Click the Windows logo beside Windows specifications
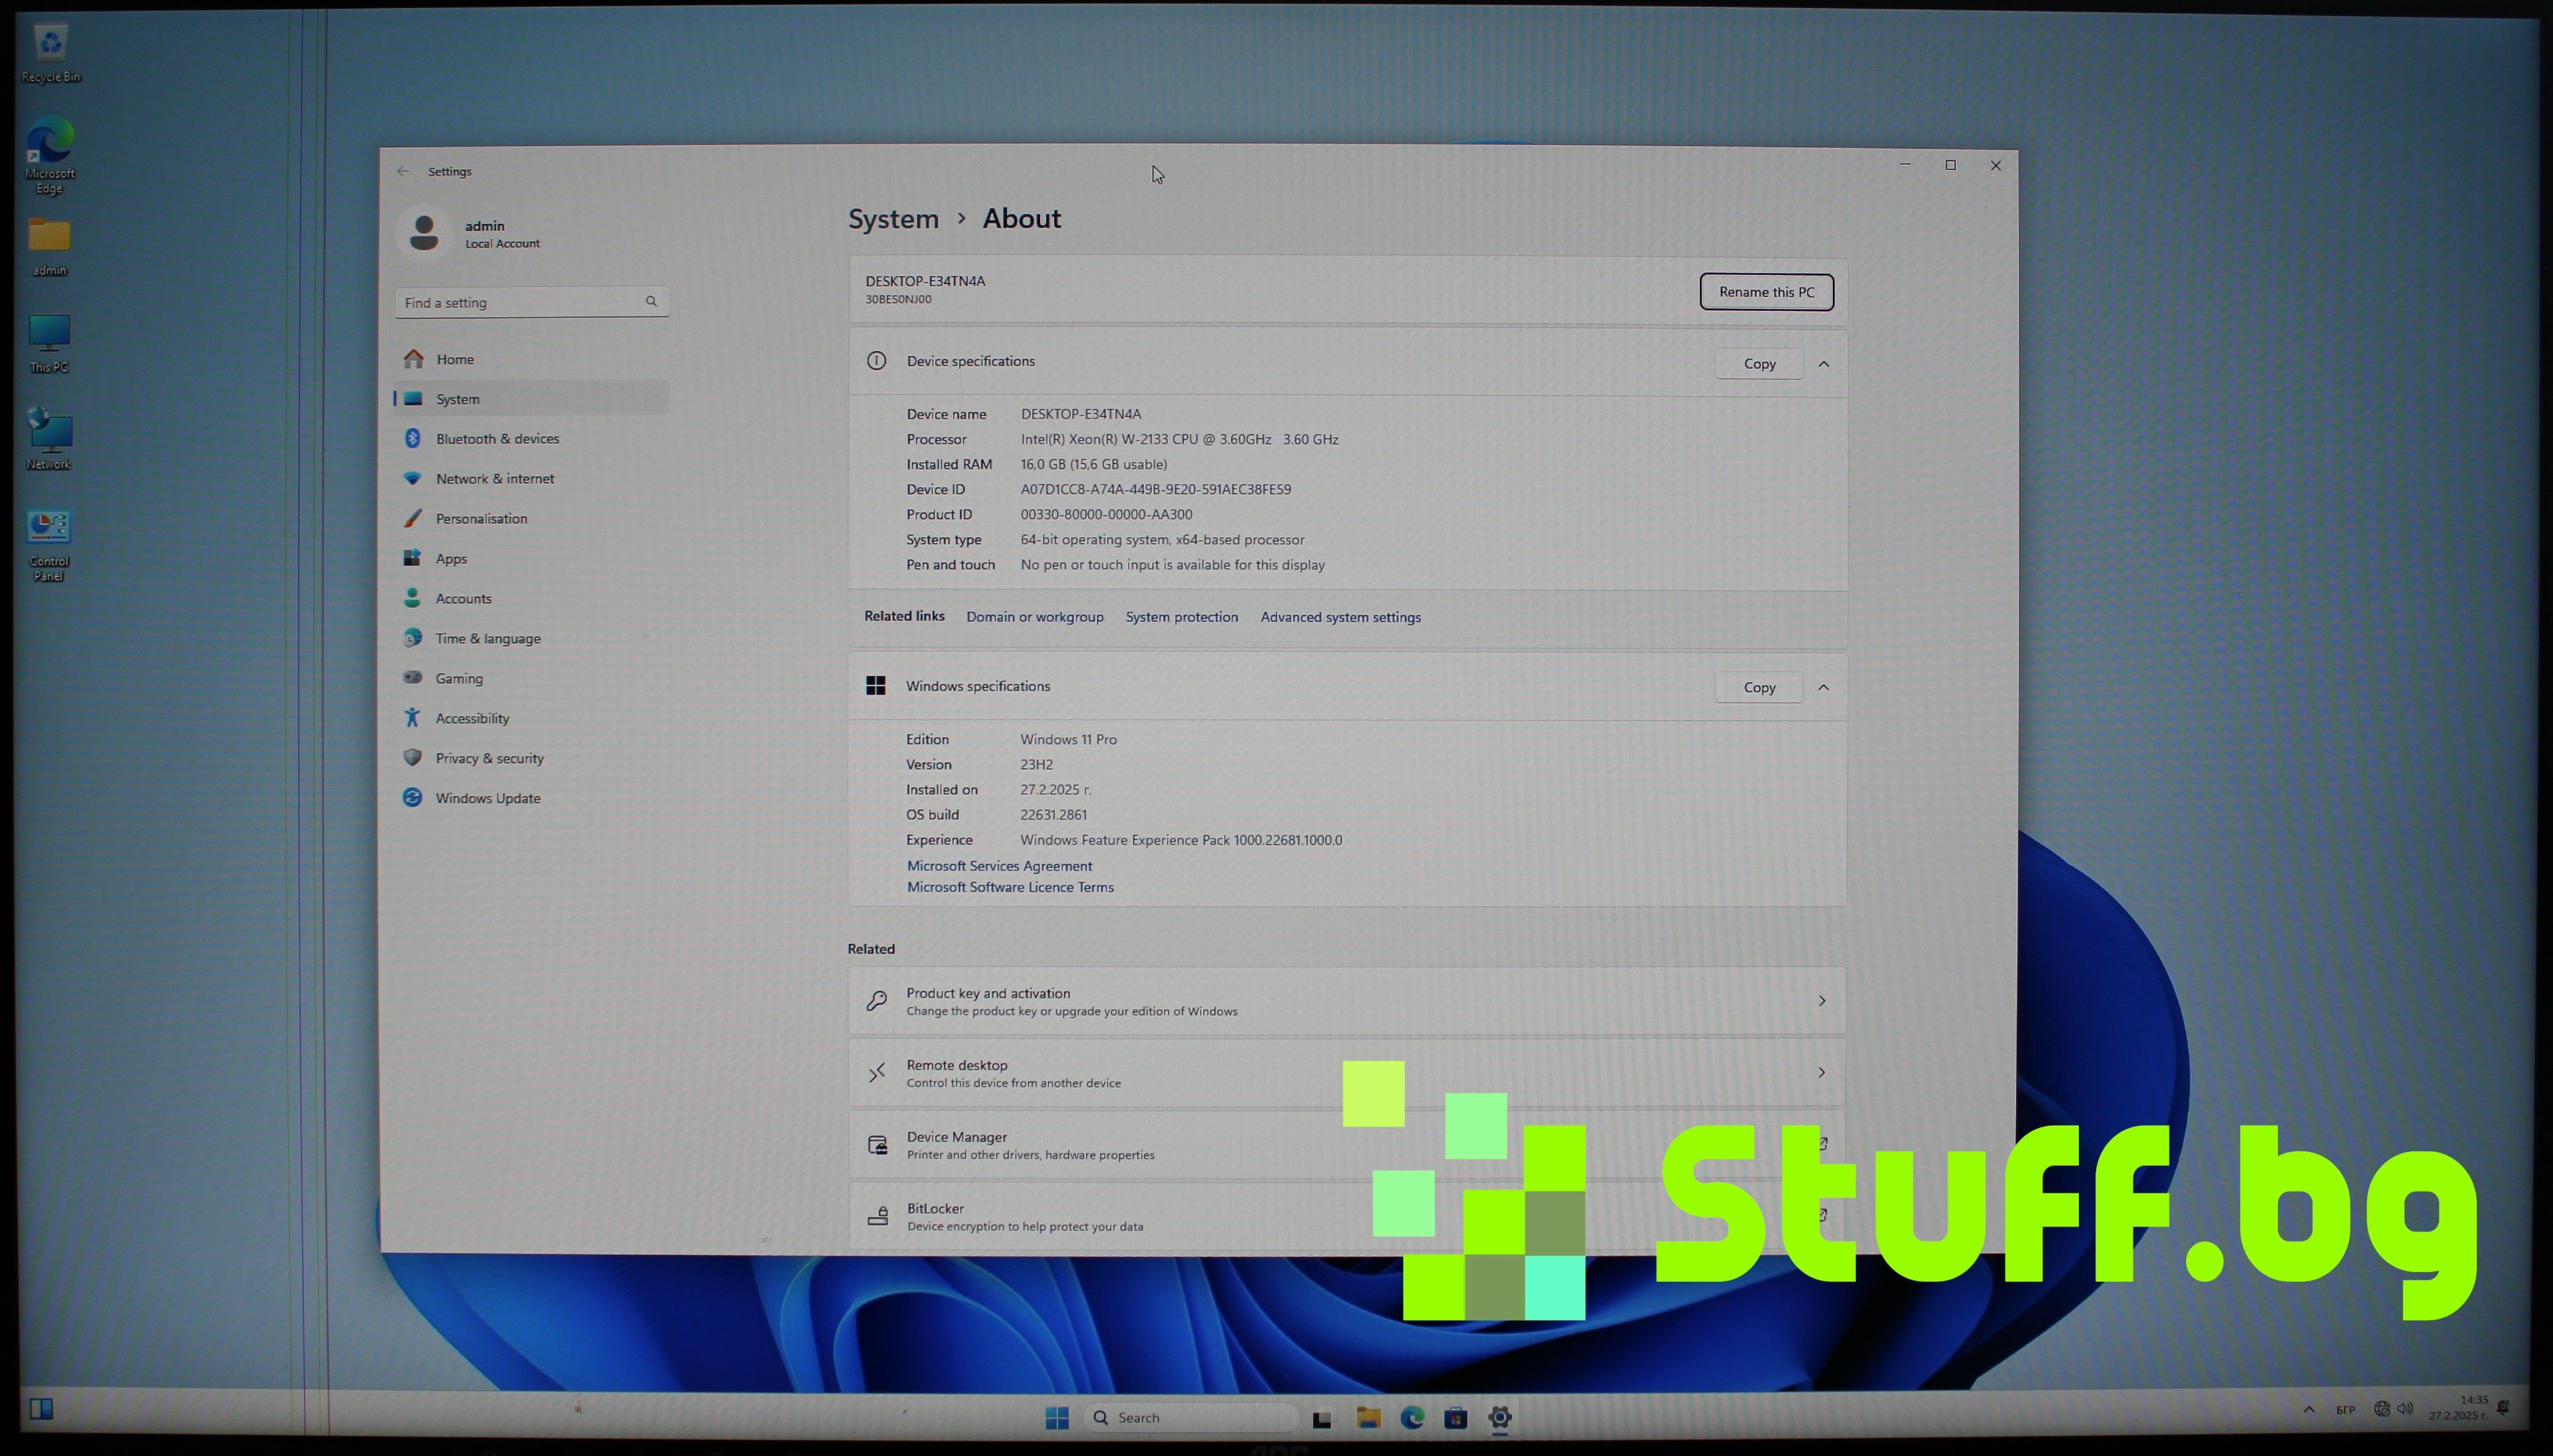Screen dimensions: 2553x1456 [x=876, y=685]
